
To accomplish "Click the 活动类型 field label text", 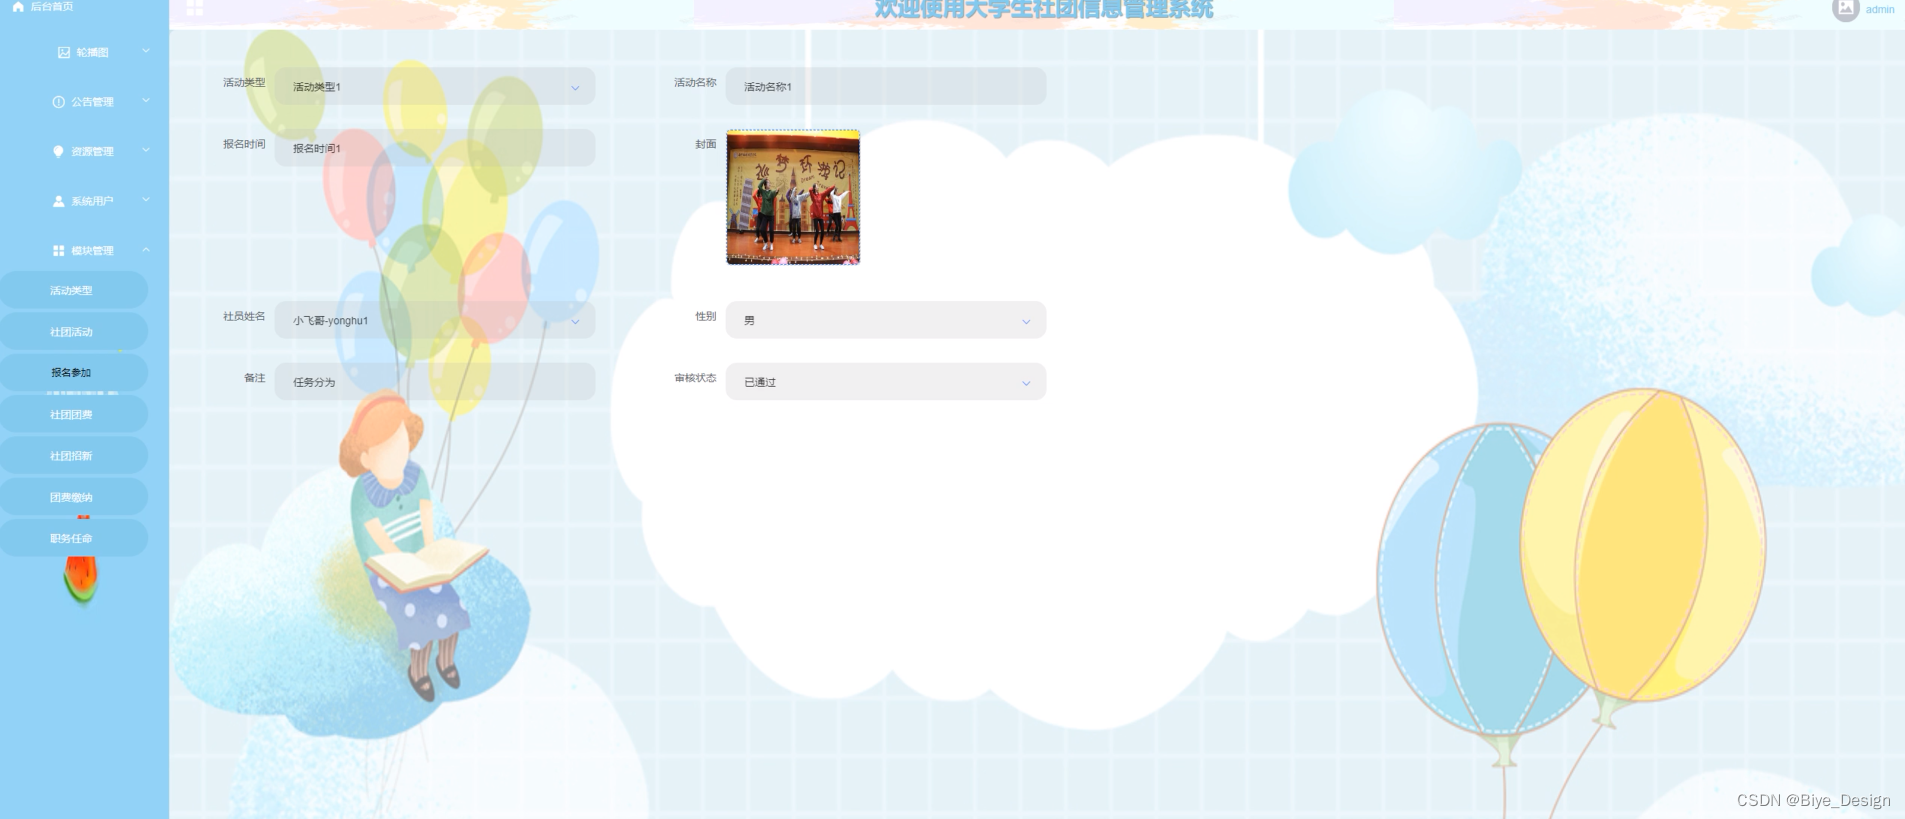I will [x=244, y=82].
